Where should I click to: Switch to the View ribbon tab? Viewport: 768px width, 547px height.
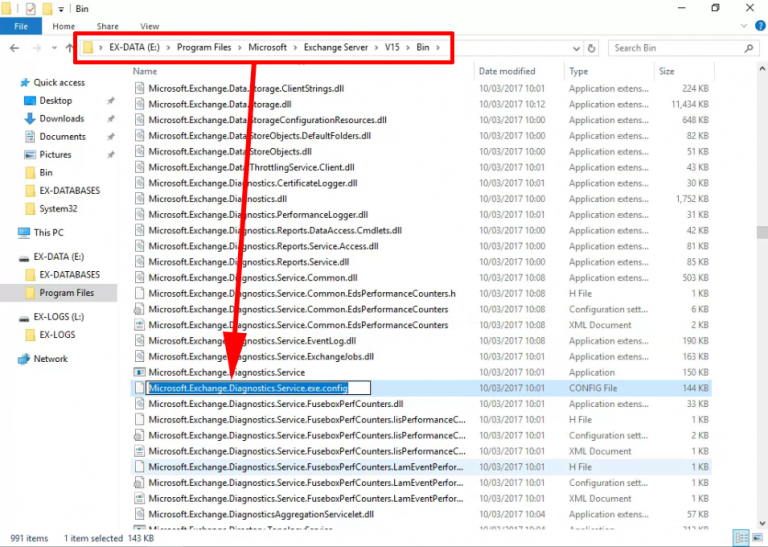pos(149,26)
